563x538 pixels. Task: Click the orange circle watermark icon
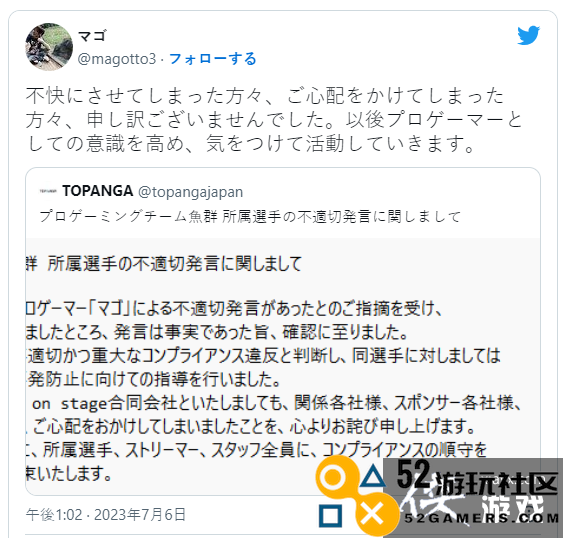coord(334,477)
